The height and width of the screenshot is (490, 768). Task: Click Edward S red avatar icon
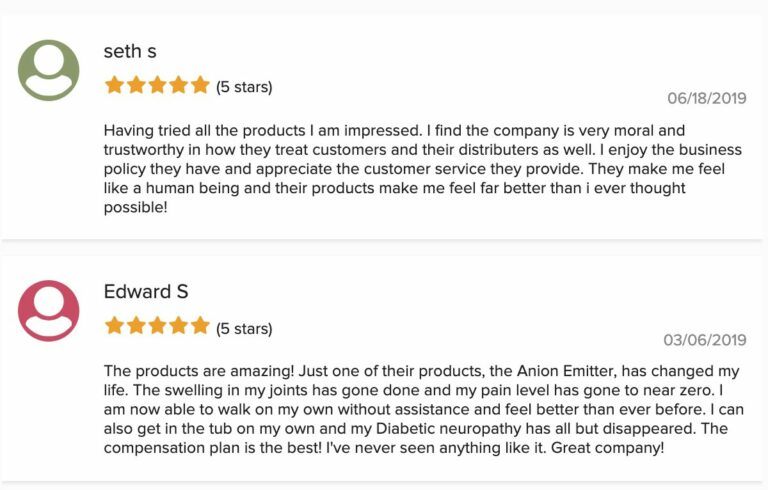pyautogui.click(x=48, y=311)
